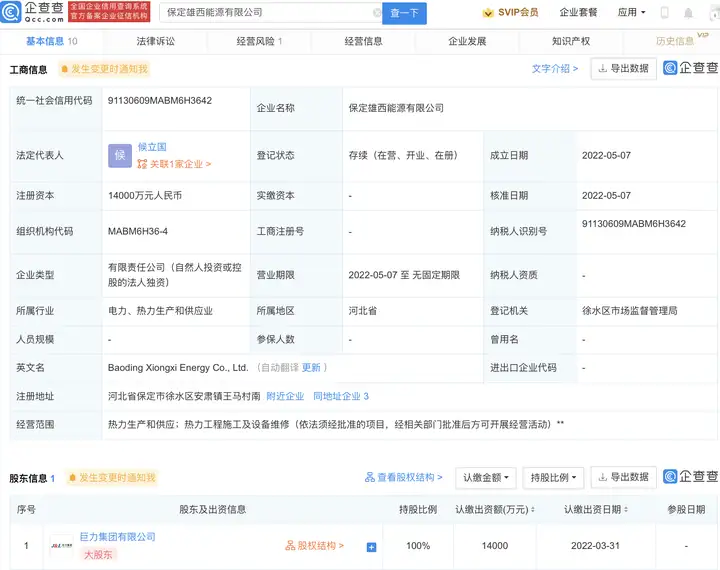Switch to the 经营风险 tab
The width and height of the screenshot is (720, 570).
259,41
